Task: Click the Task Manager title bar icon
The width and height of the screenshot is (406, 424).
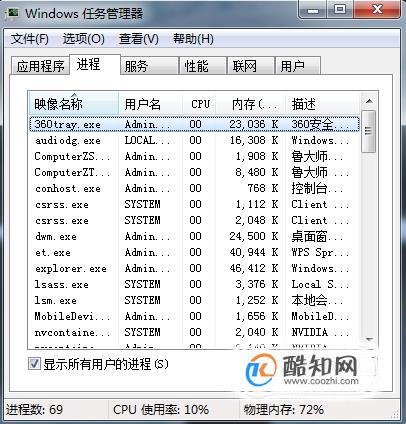Action: [13, 13]
